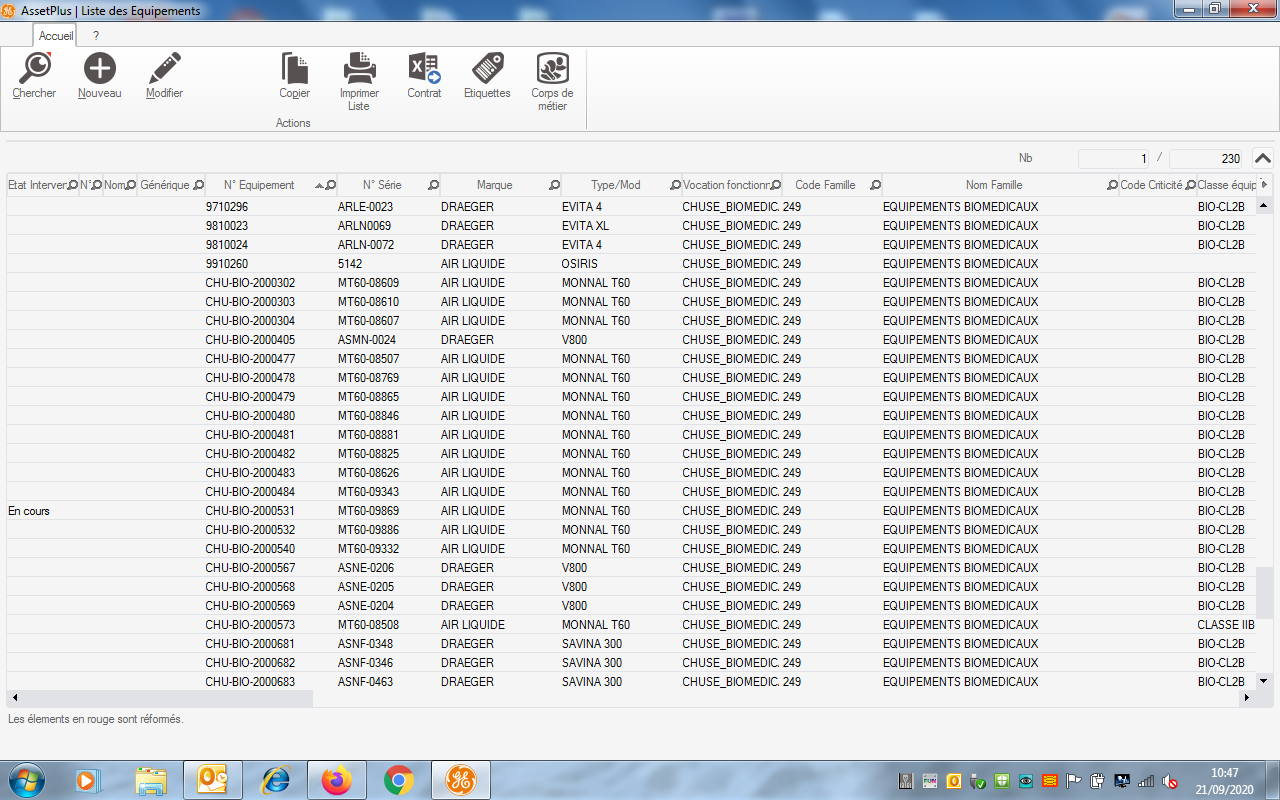1280x800 pixels.
Task: Click Nouveau to add equipment
Action: pos(99,68)
